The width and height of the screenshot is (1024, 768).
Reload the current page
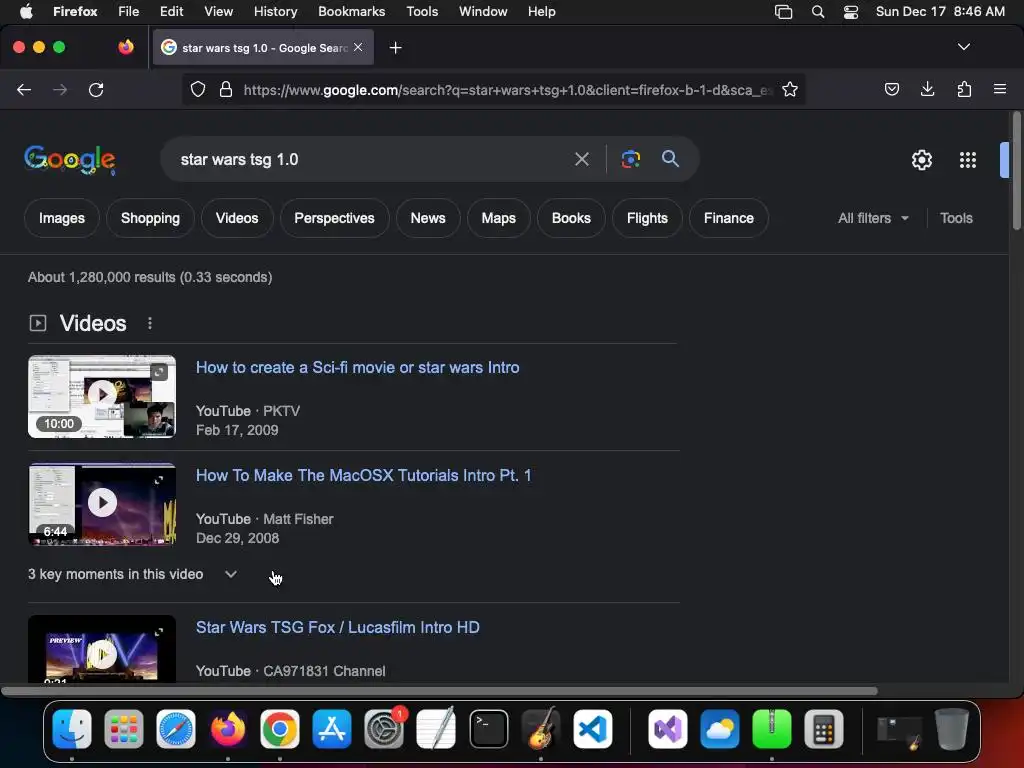tap(96, 89)
